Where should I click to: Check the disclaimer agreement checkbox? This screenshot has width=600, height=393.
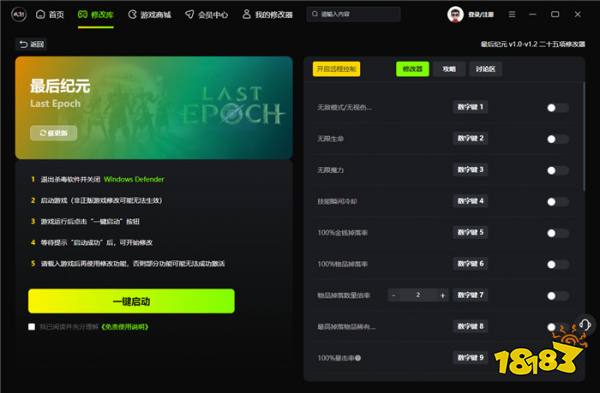tap(32, 326)
